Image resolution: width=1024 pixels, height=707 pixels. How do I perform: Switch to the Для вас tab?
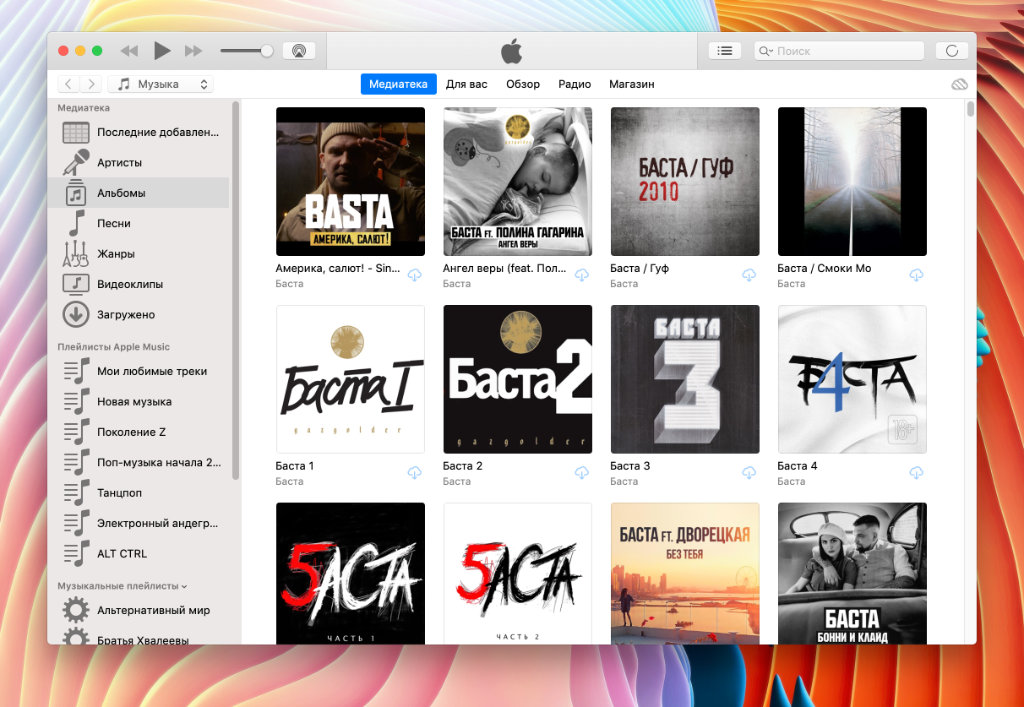pyautogui.click(x=466, y=84)
